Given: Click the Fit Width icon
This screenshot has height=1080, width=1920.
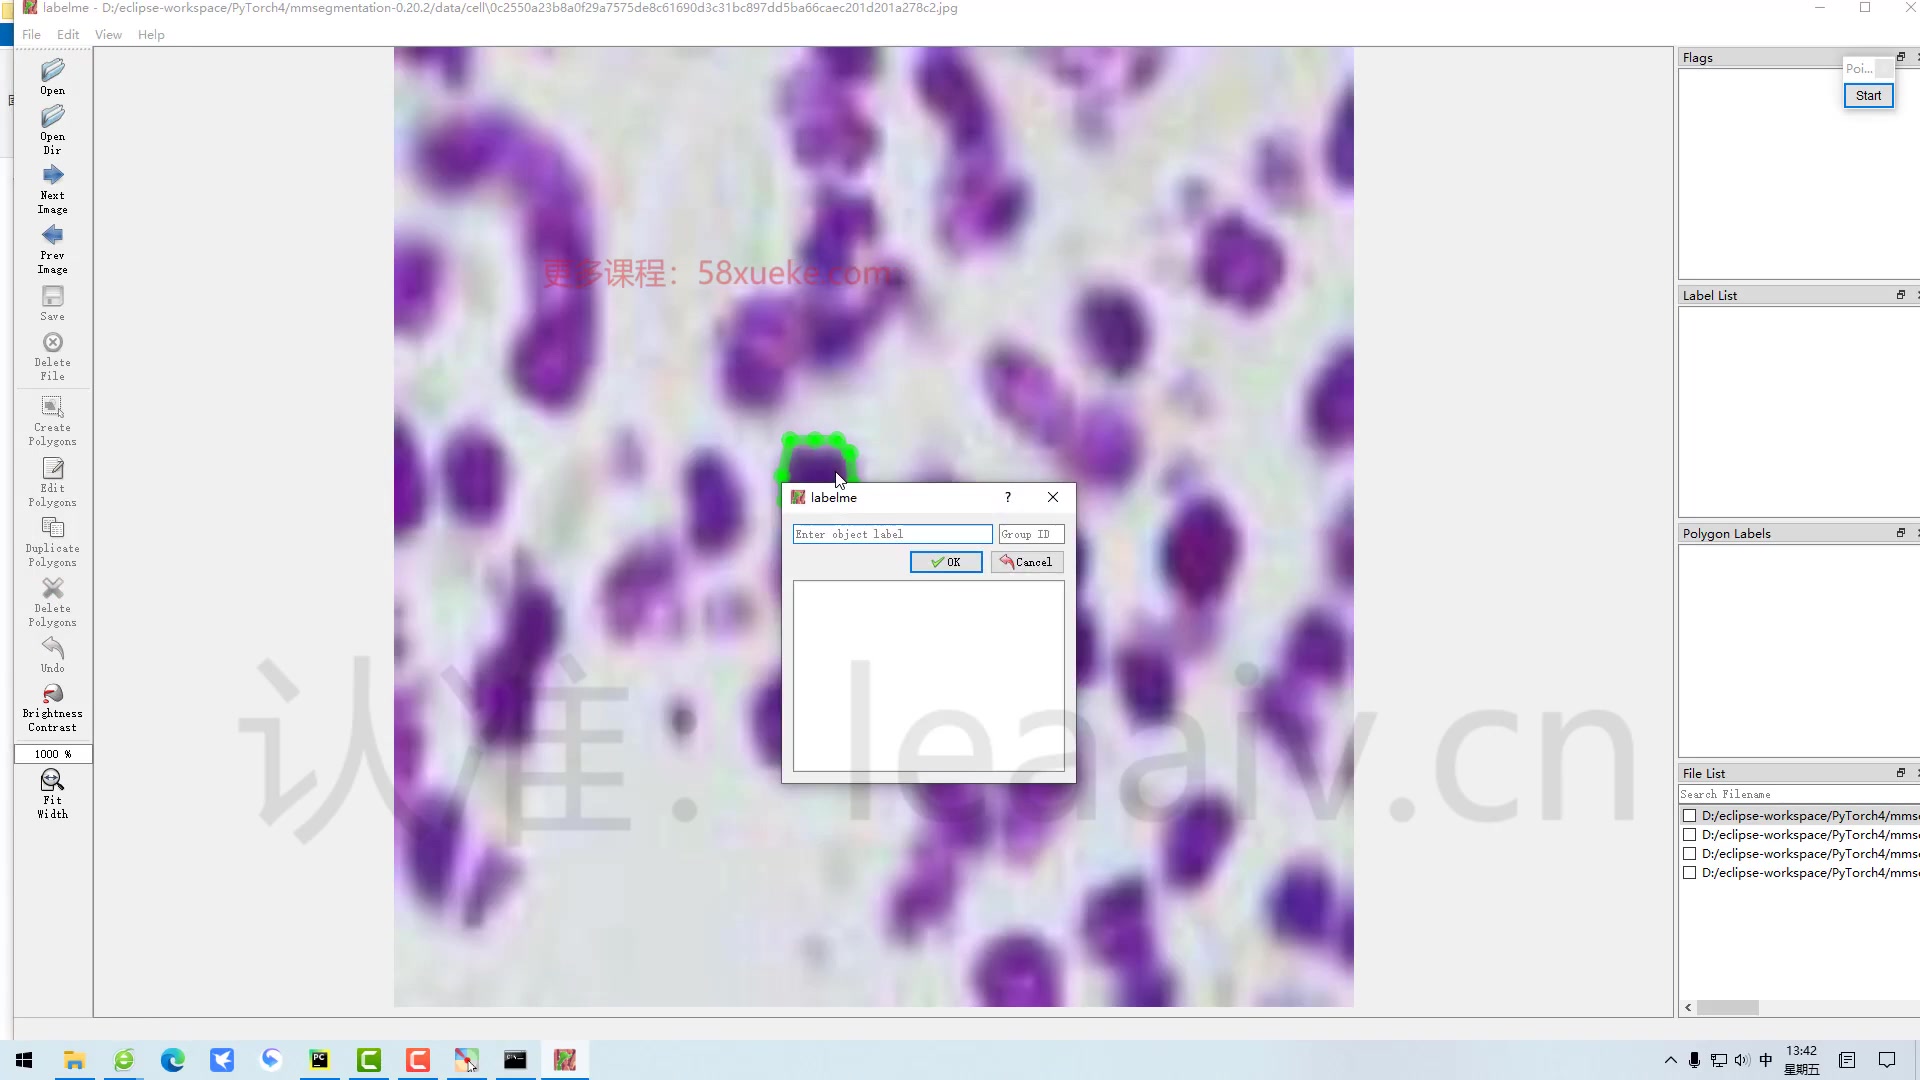Looking at the screenshot, I should click(x=52, y=793).
